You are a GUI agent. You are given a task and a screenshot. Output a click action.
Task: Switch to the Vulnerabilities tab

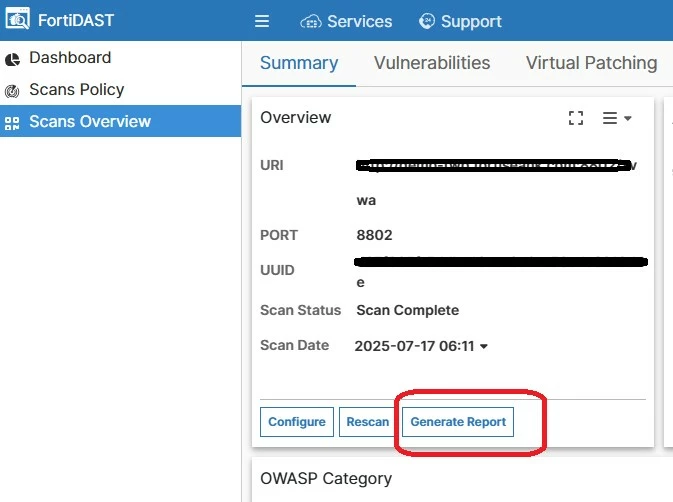point(432,63)
